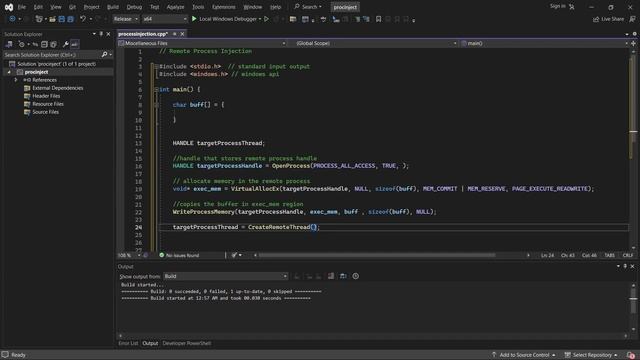640x360 pixels.
Task: Click CRLF line ending indicator
Action: coord(628,255)
